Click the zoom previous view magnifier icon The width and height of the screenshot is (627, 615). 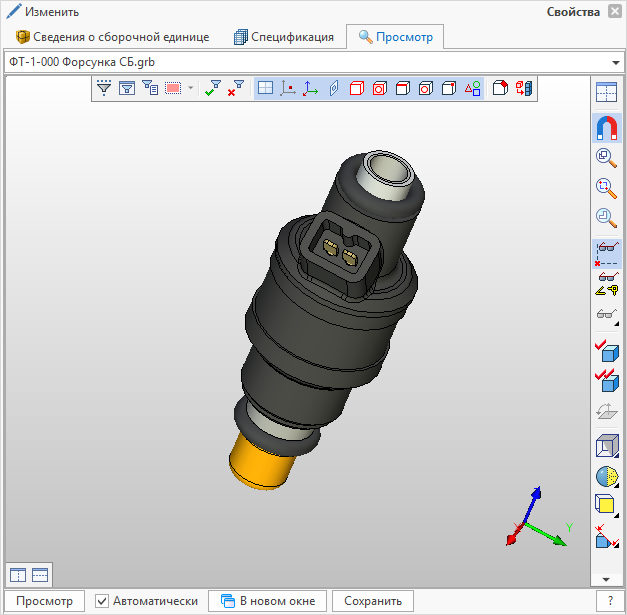pyautogui.click(x=607, y=218)
